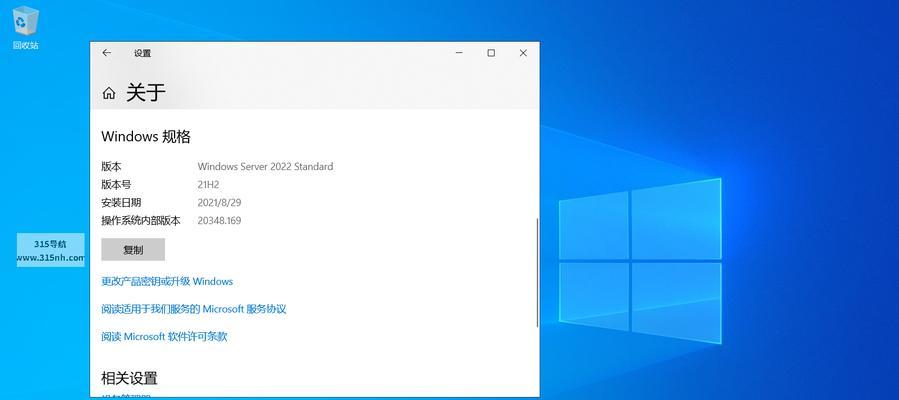Click the Settings window vertical scrollbar
This screenshot has height=400, width=899.
tap(537, 272)
